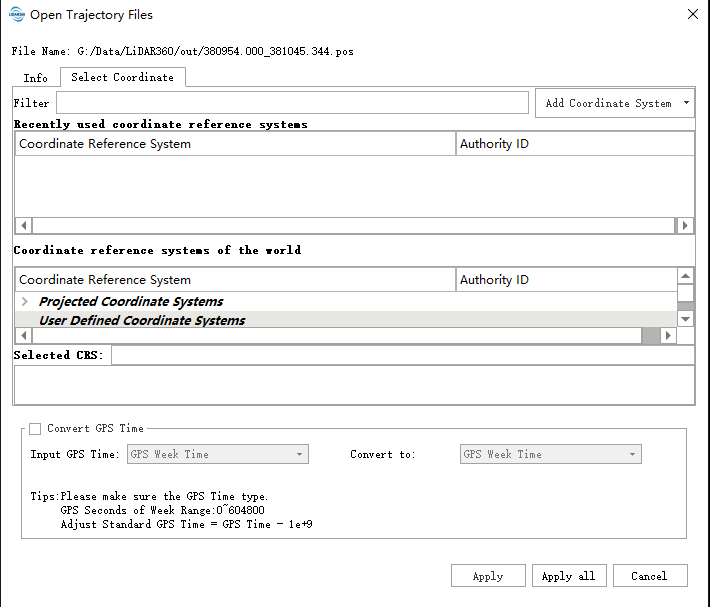Open the Add Coordinate System dropdown
This screenshot has height=607, width=710.
pos(615,103)
